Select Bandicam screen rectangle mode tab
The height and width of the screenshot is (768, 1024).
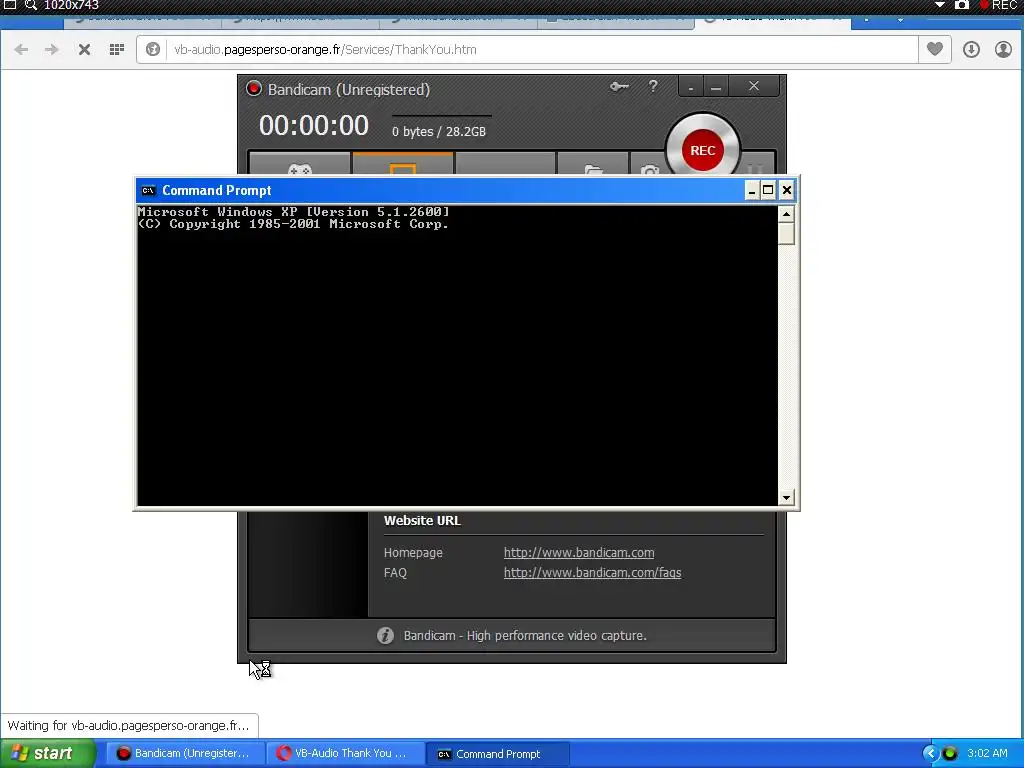click(x=403, y=165)
